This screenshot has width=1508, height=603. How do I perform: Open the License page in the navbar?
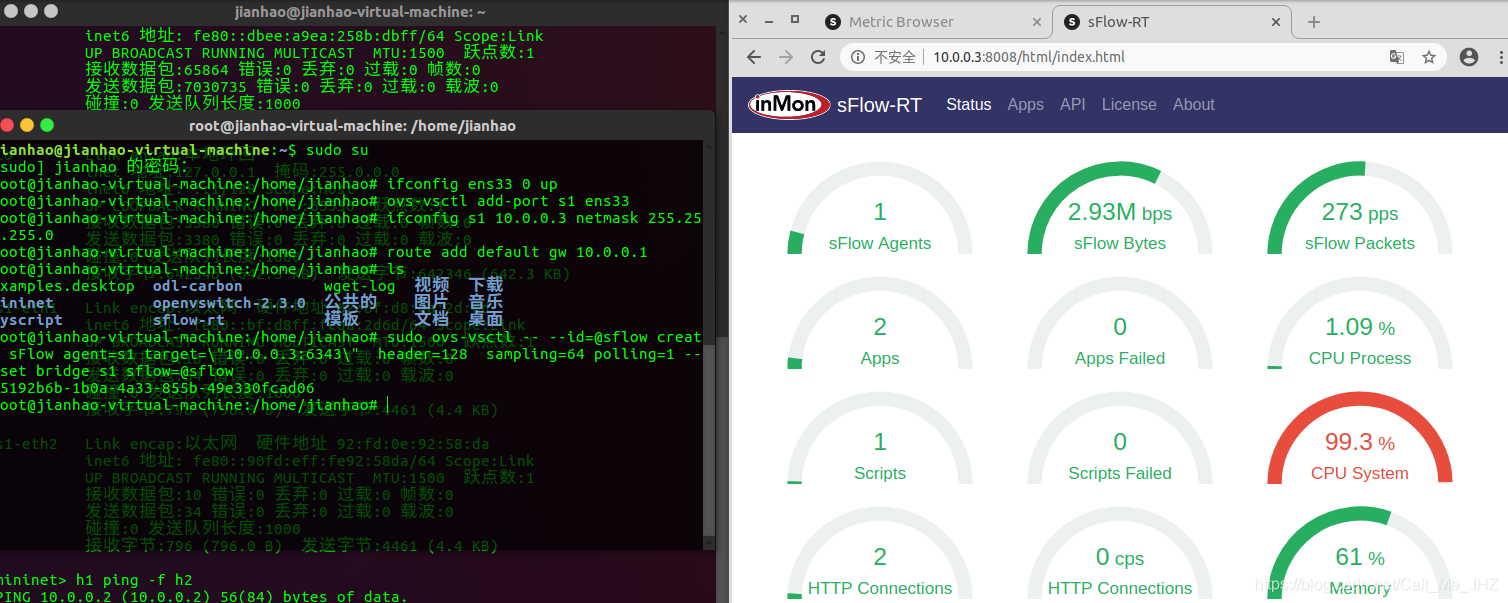[x=1129, y=104]
